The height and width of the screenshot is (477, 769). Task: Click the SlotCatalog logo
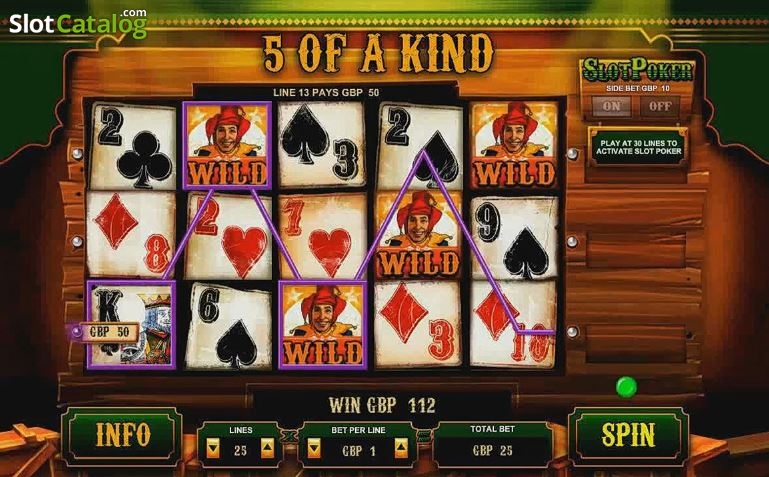coord(78,23)
